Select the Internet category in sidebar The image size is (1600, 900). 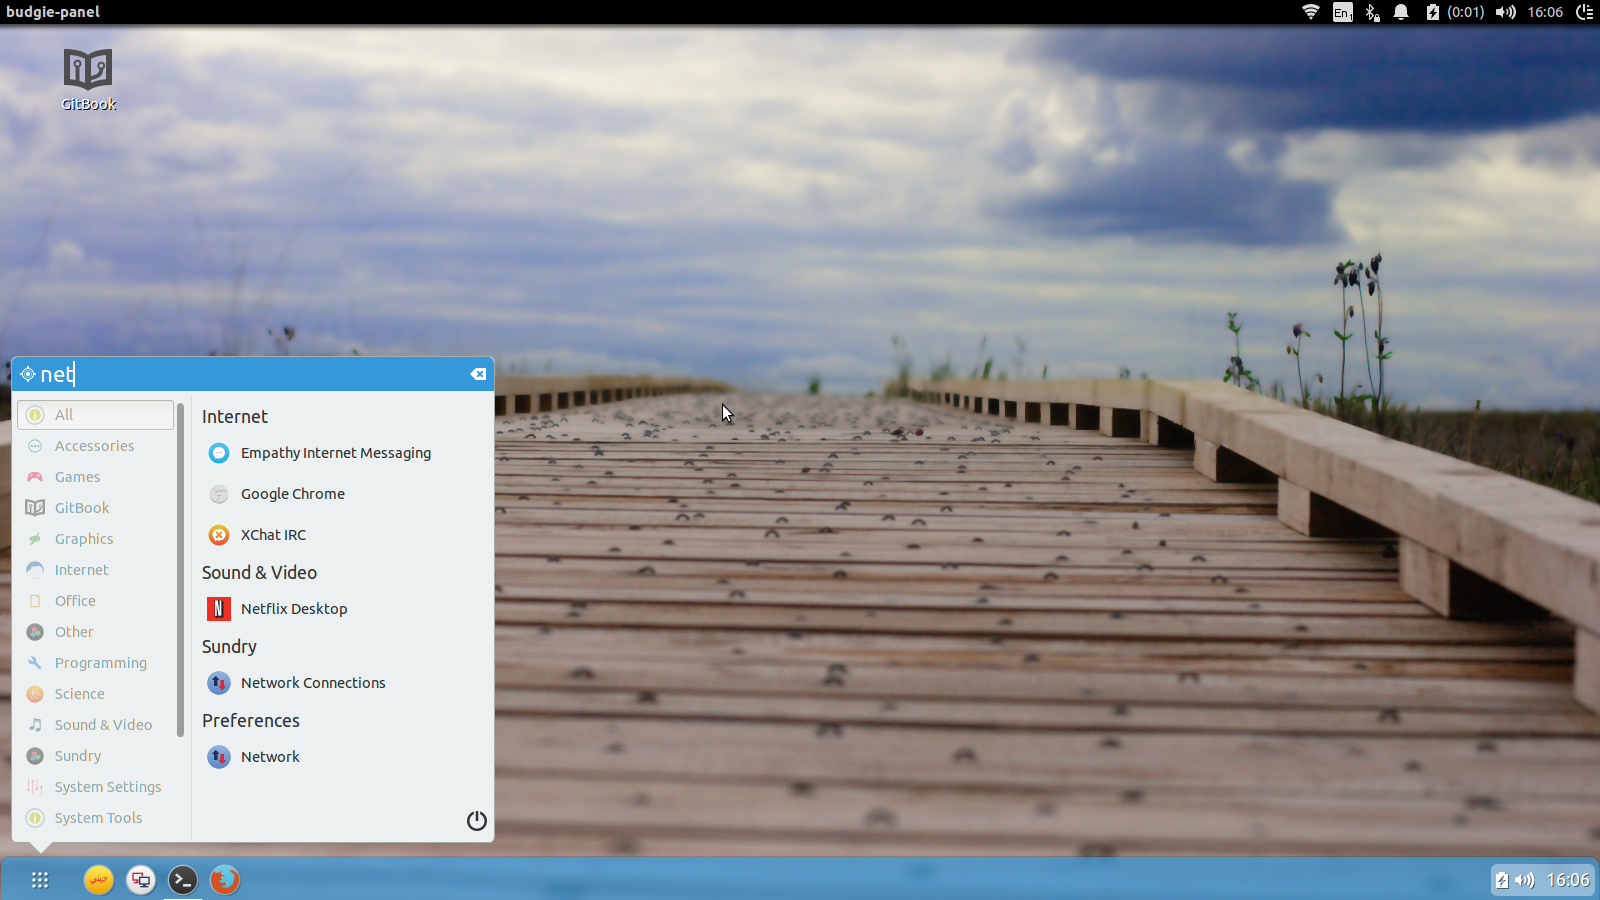point(96,570)
